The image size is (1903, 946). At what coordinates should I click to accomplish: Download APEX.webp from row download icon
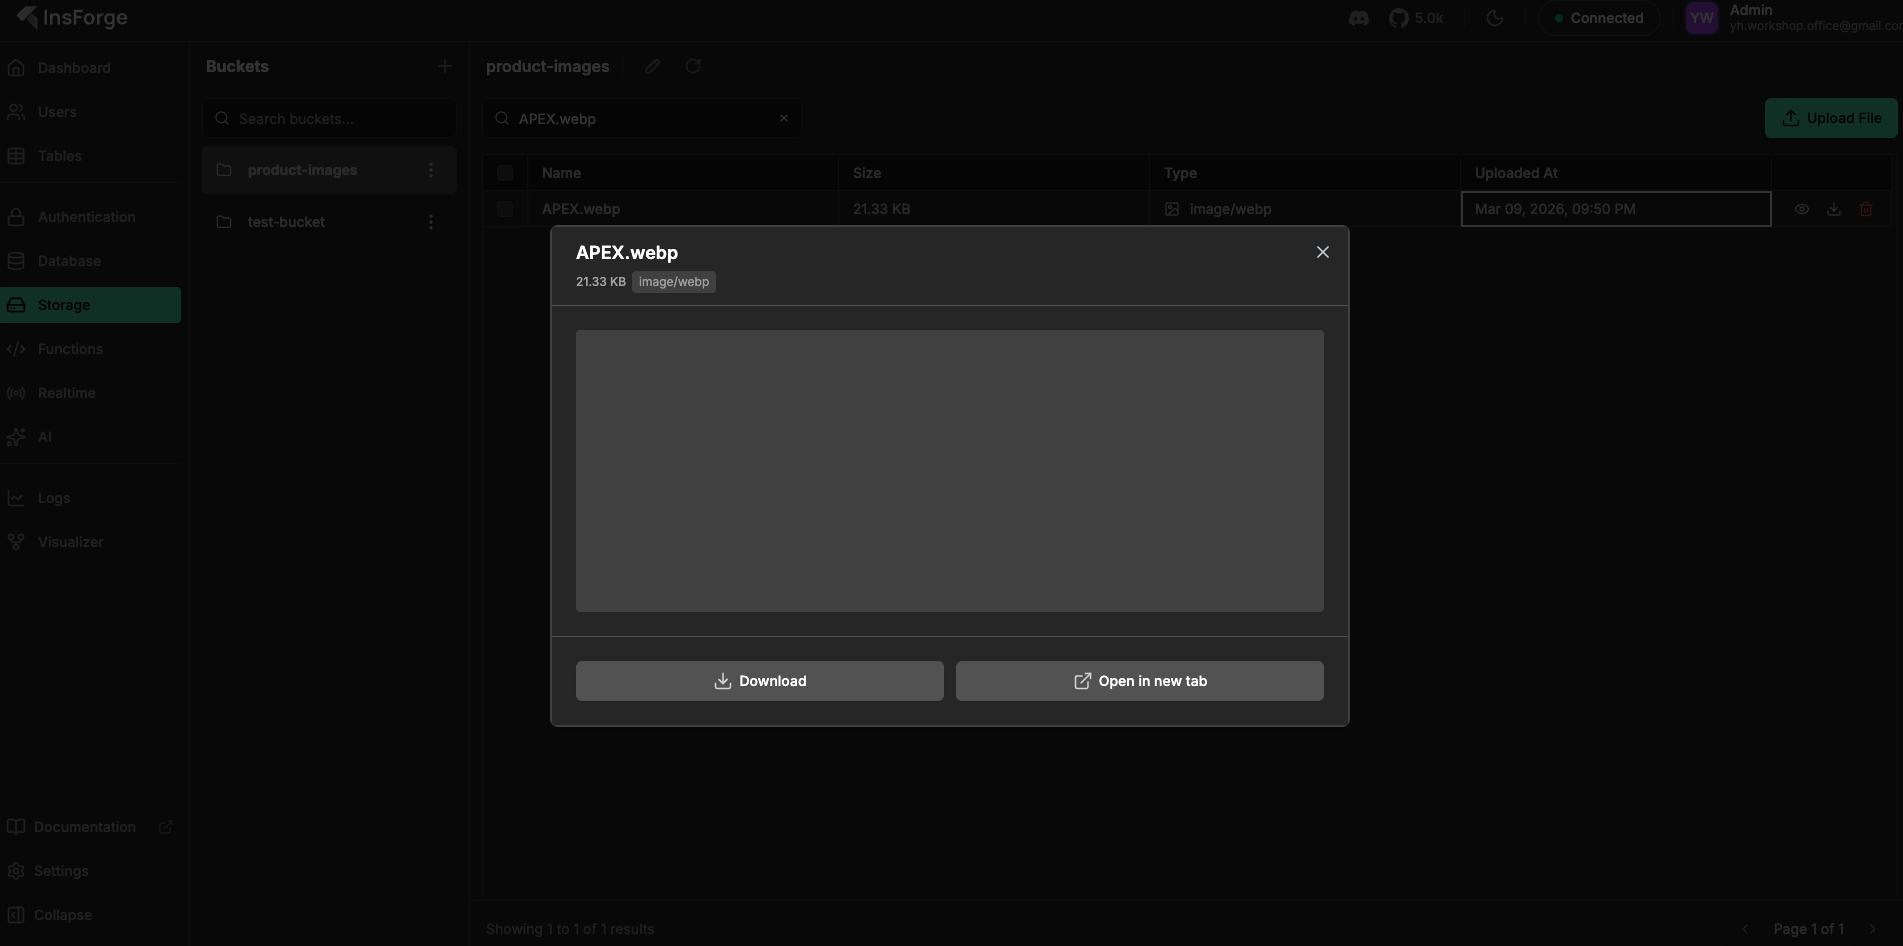pos(1833,209)
